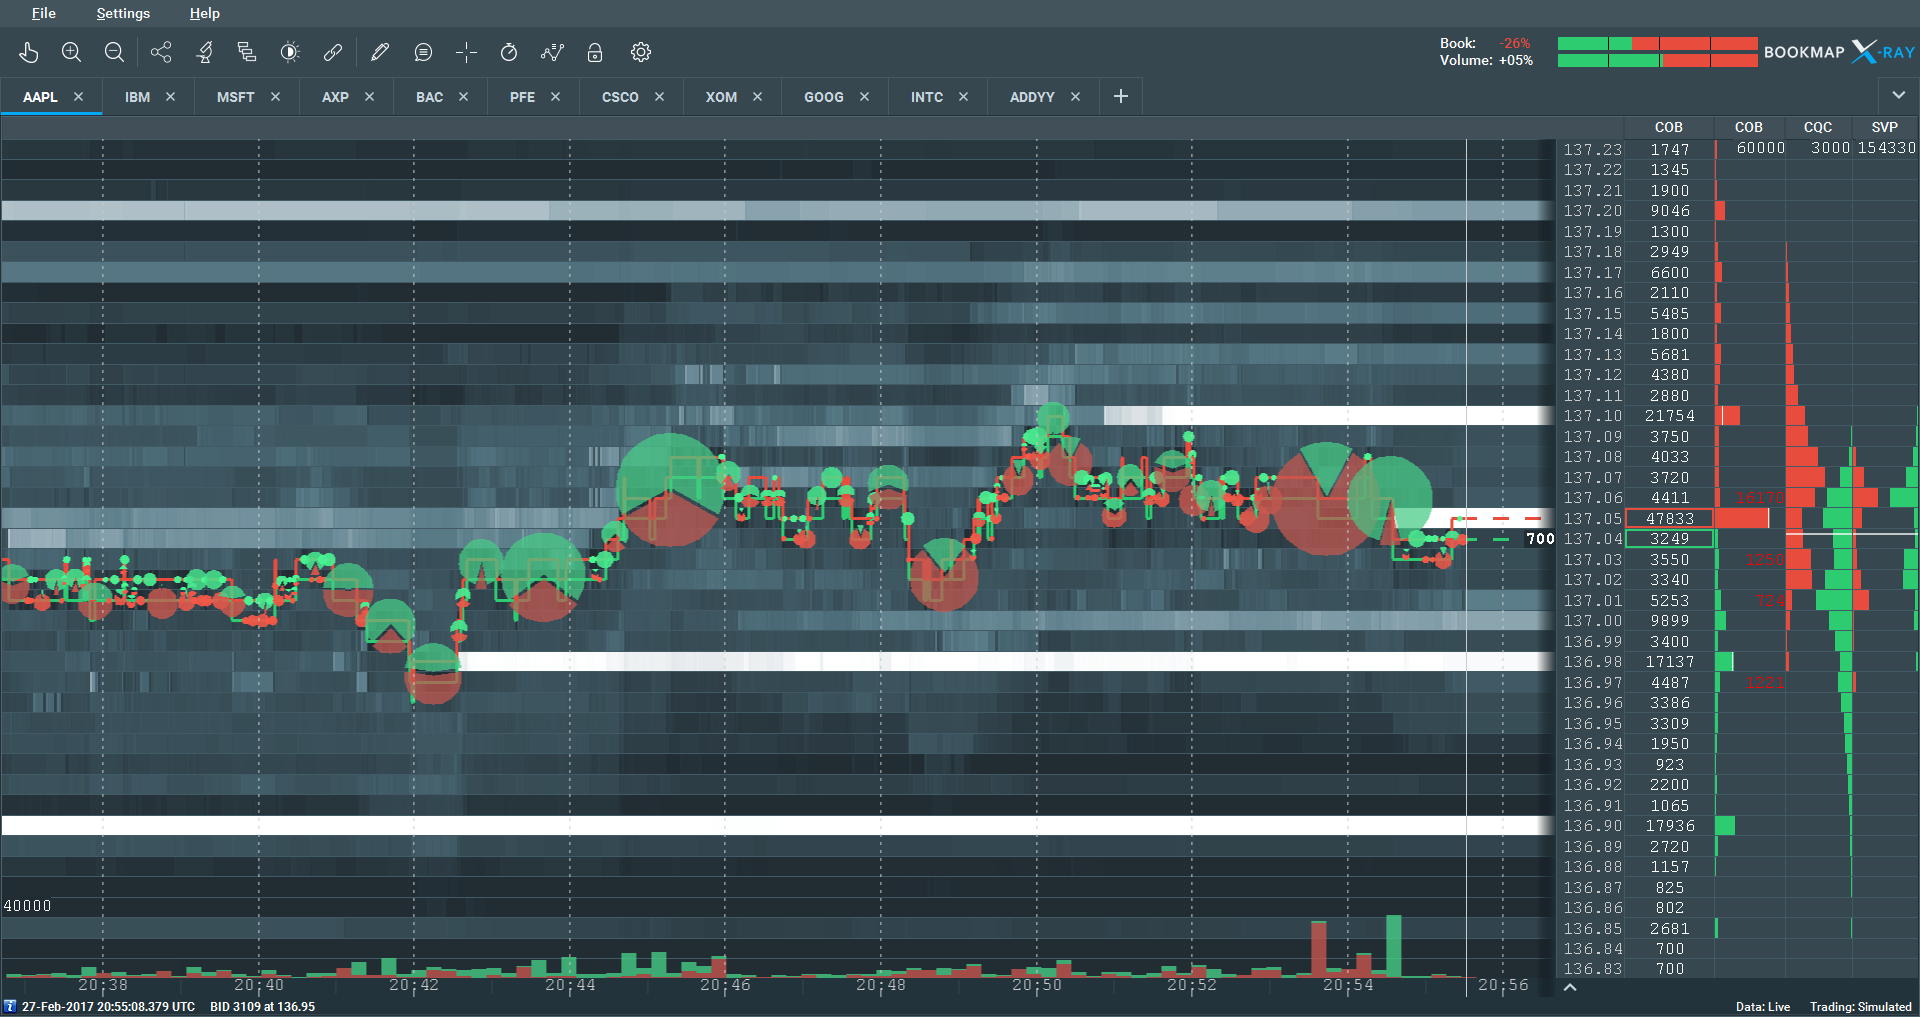Toggle the padlock icon
This screenshot has height=1017, width=1920.
coord(595,52)
